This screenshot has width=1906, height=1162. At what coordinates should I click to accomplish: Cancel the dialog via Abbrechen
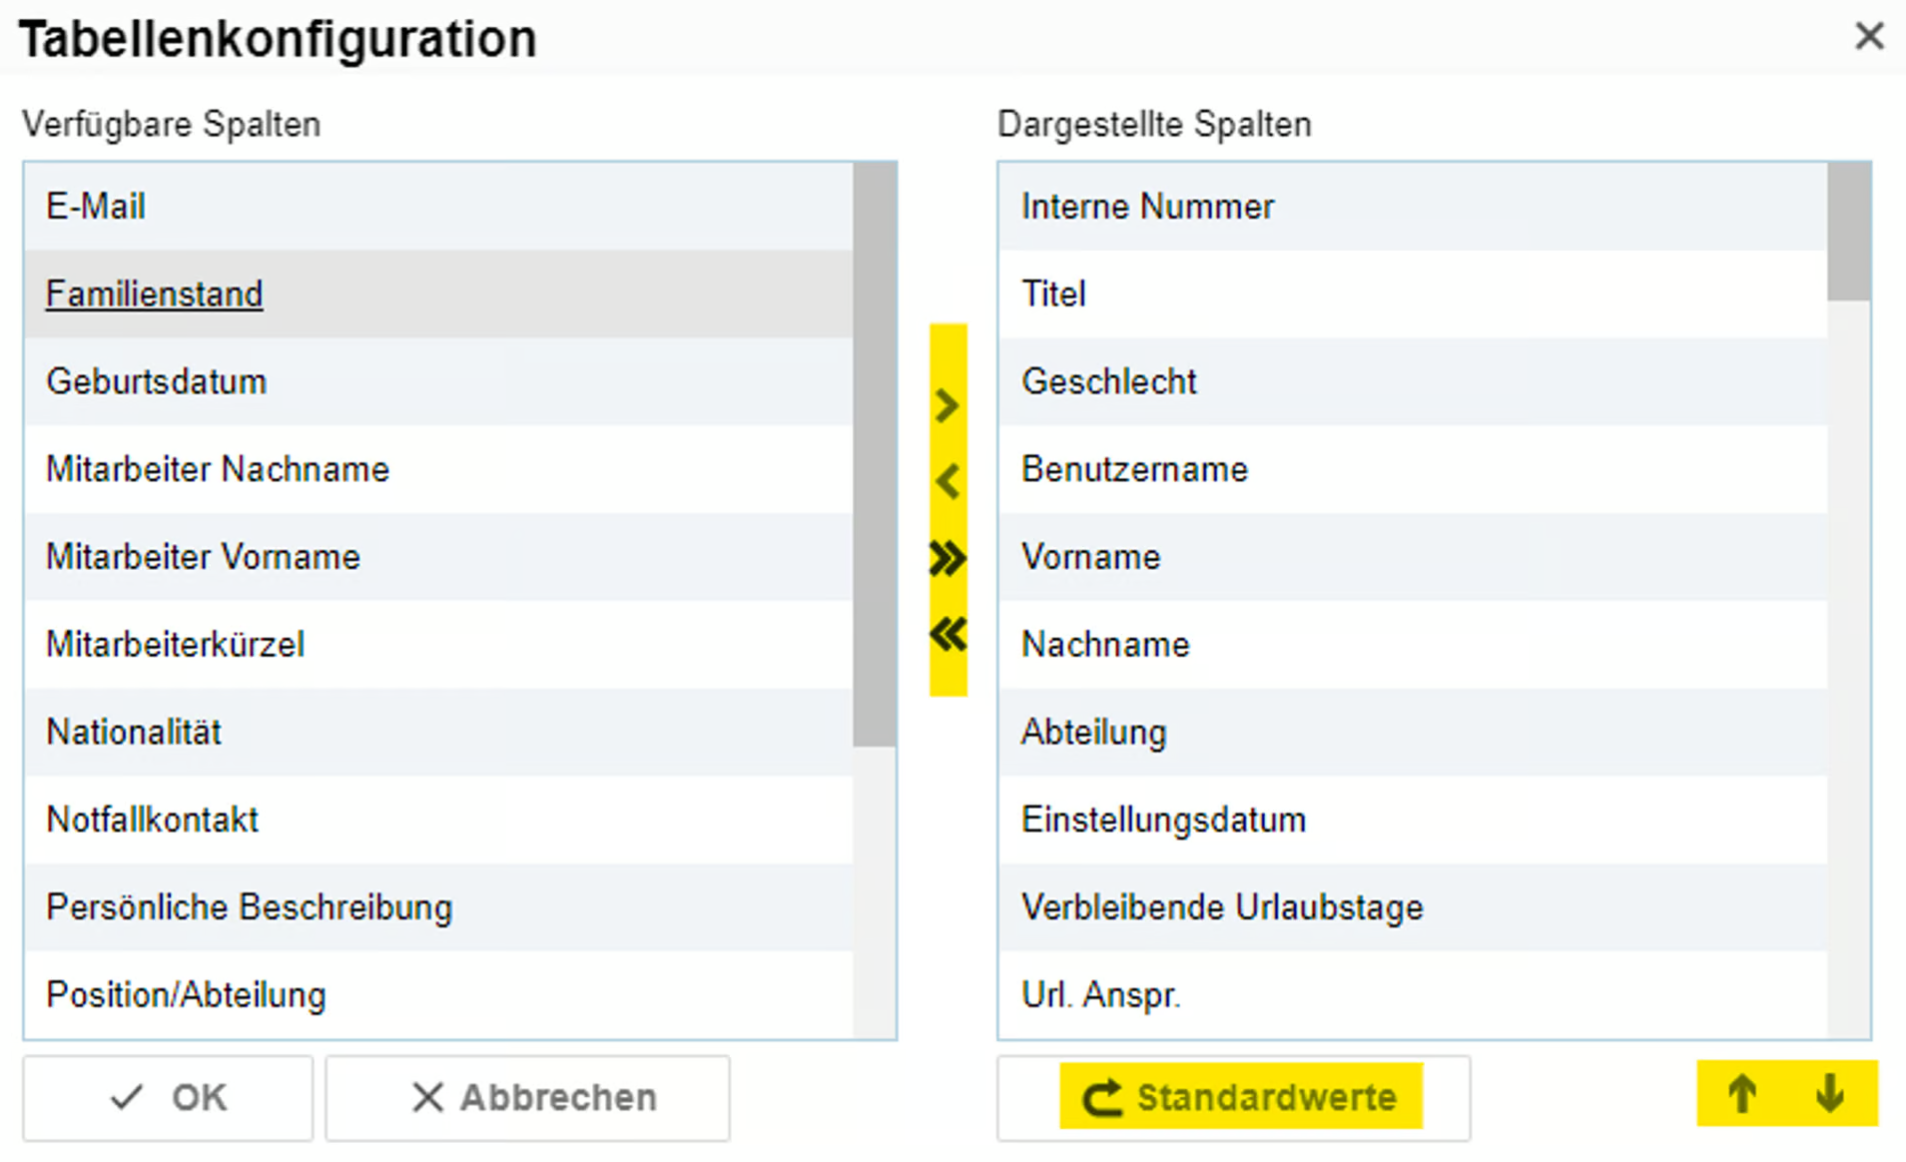coord(527,1097)
